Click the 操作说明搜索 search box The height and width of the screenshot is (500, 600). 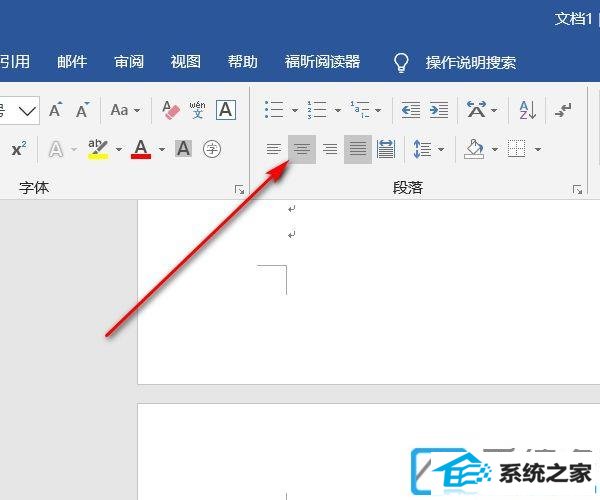(471, 62)
